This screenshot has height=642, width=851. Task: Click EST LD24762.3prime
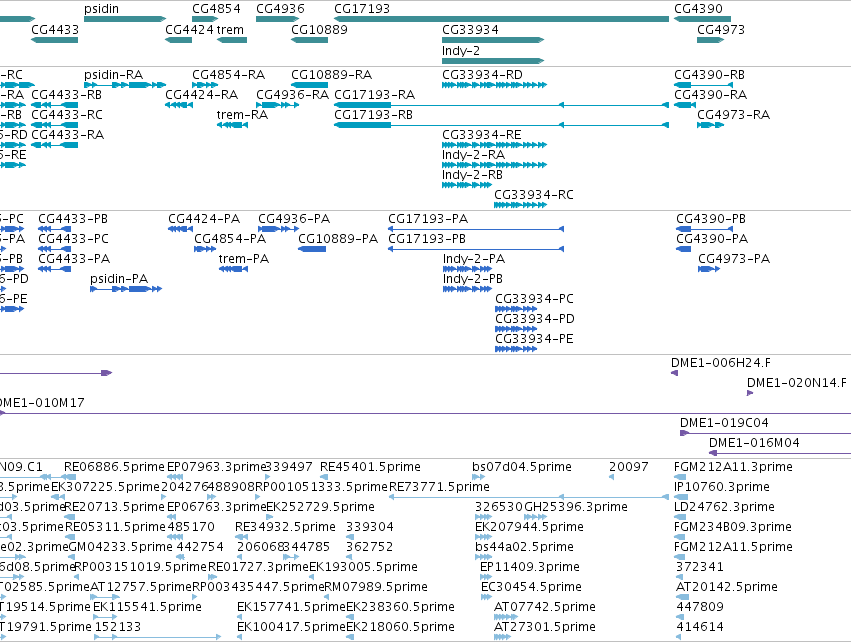click(x=679, y=517)
